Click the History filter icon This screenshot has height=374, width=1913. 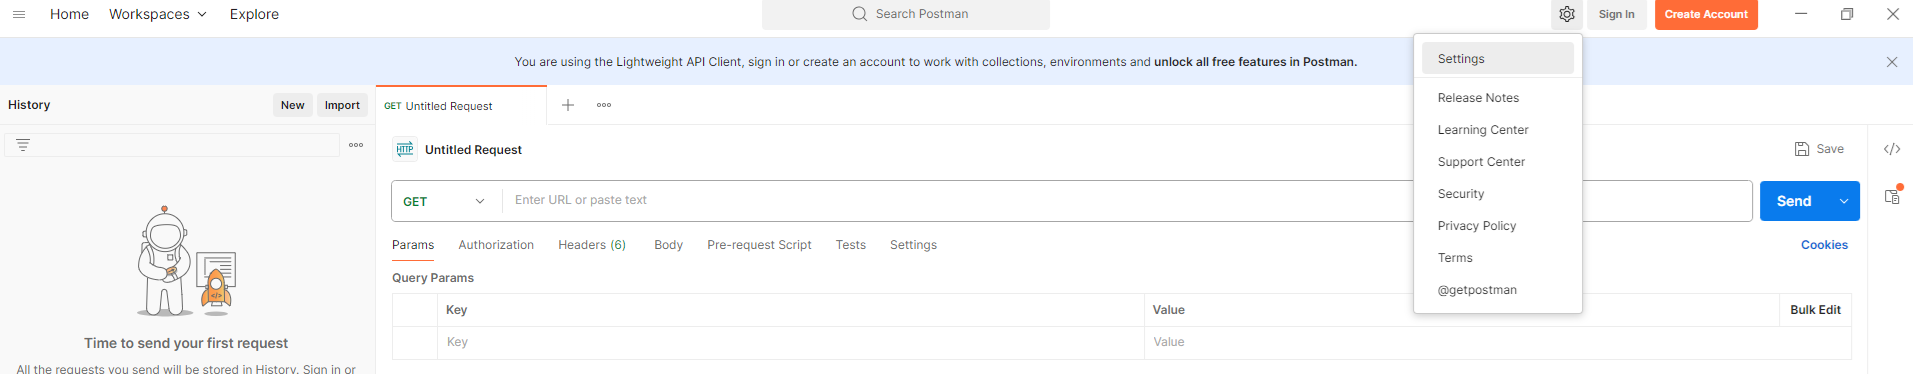pyautogui.click(x=23, y=145)
